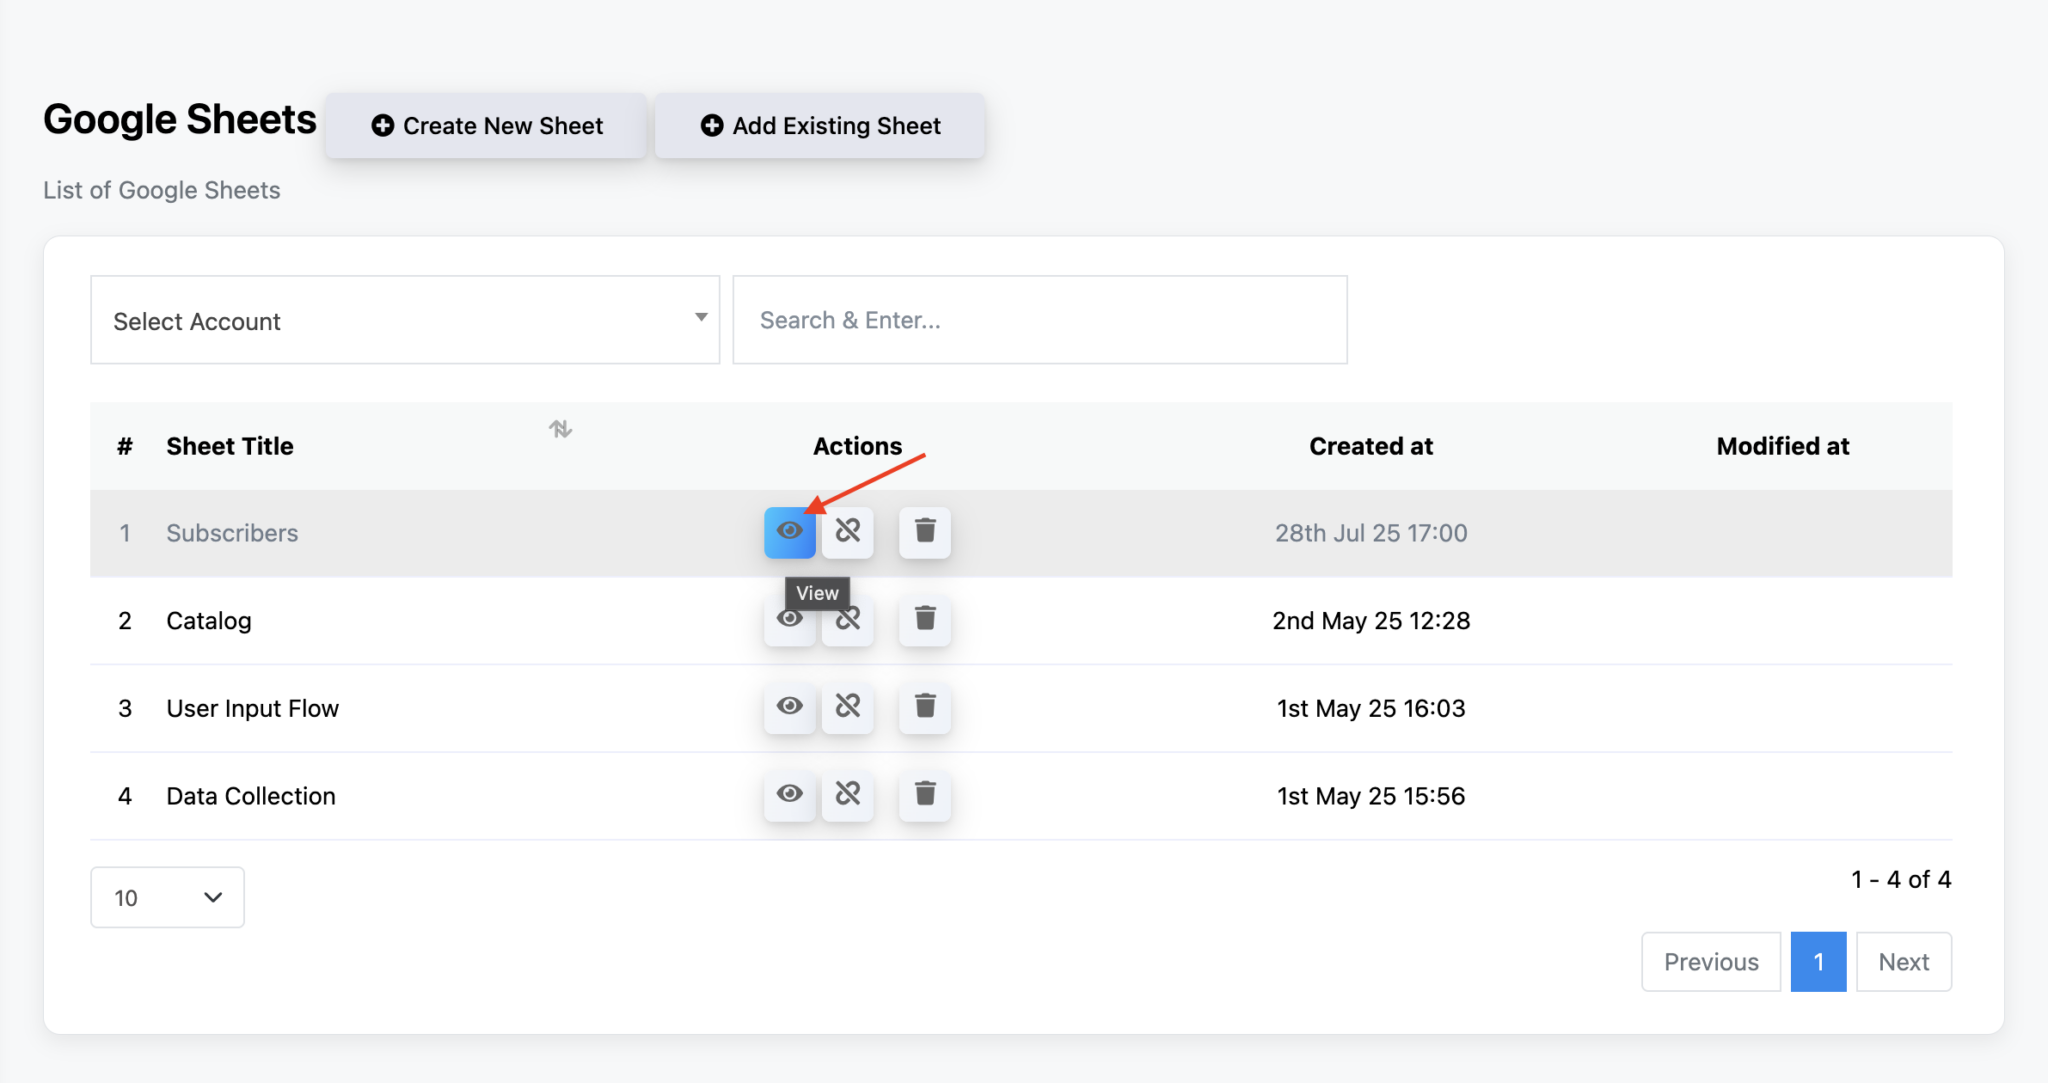Click the 1 - 4 of 4 count

coord(1901,879)
